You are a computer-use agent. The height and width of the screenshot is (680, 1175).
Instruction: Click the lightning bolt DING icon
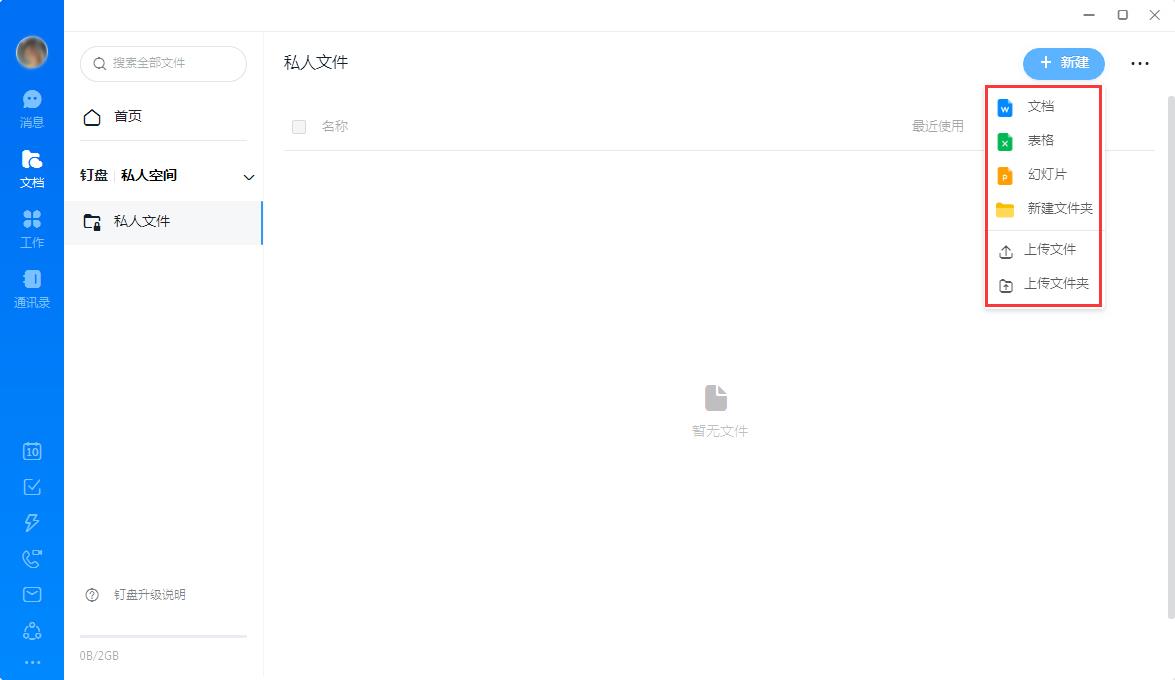31,523
